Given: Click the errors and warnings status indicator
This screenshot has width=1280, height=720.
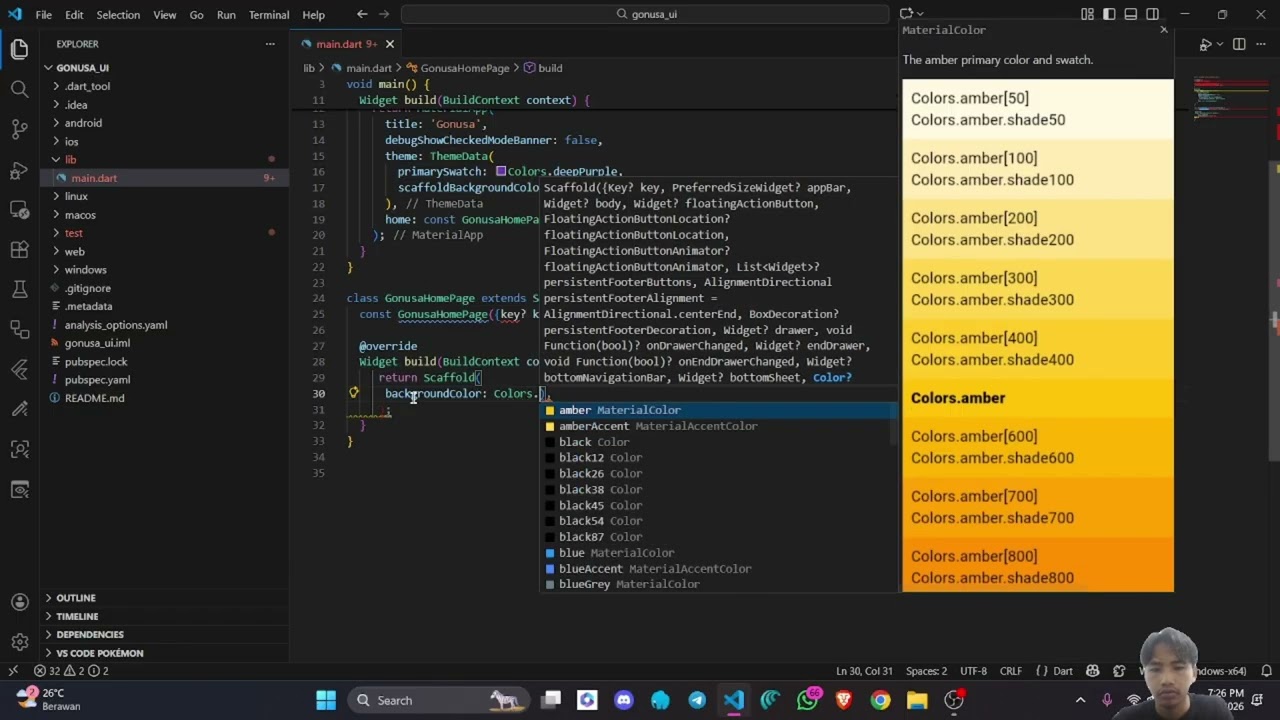Looking at the screenshot, I should pyautogui.click(x=71, y=671).
